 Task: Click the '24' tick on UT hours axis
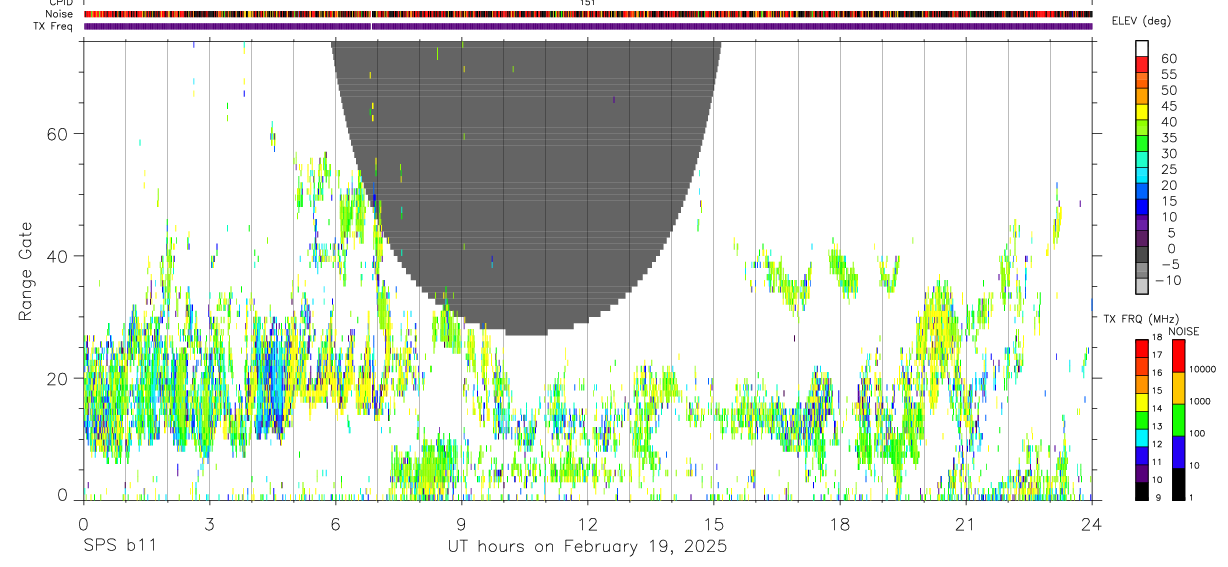[1091, 524]
